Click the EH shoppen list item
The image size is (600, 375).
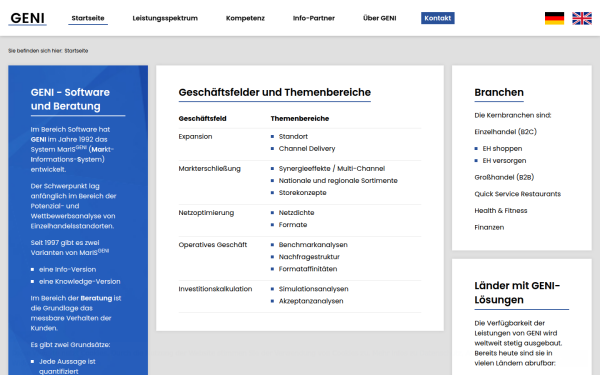pos(502,148)
